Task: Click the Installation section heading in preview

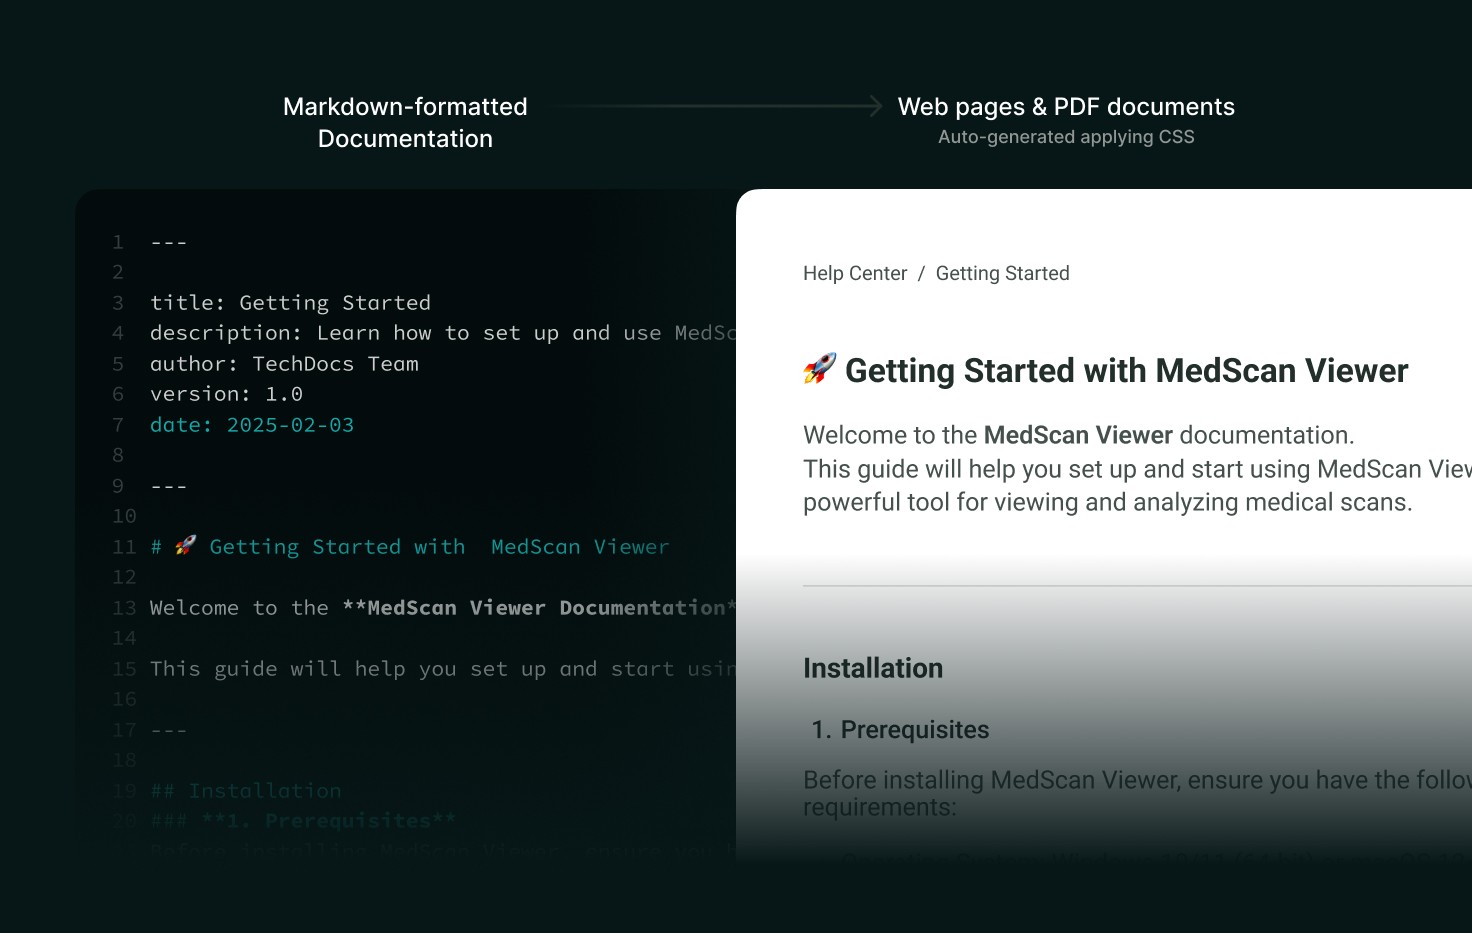Action: (x=873, y=668)
